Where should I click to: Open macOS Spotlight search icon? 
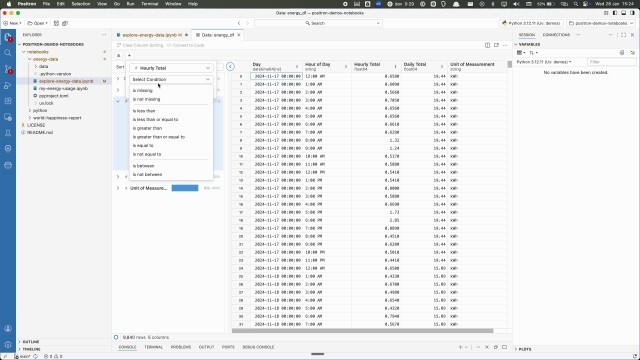pos(576,4)
